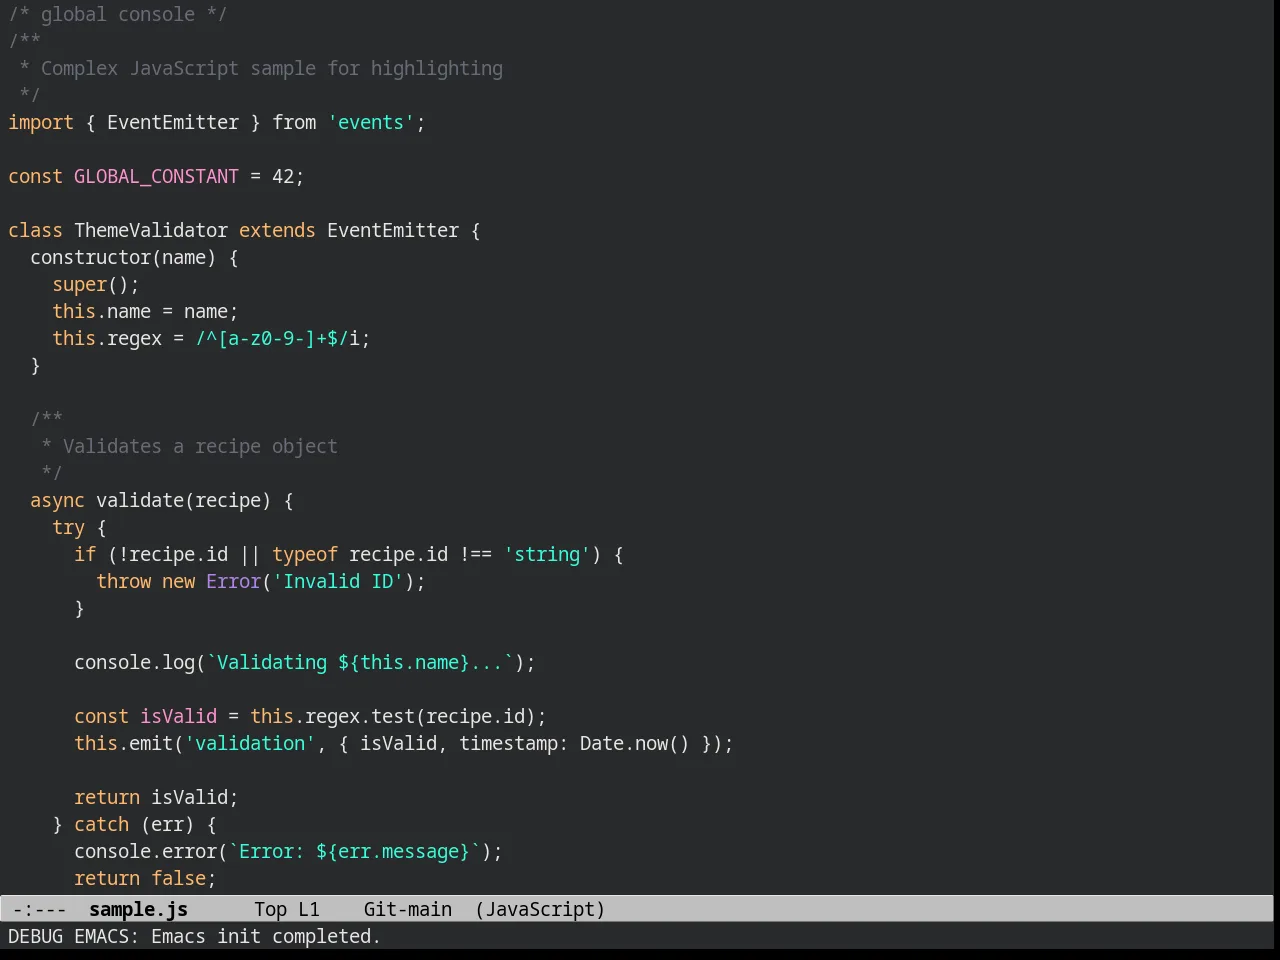Click the comment 'Complex JavaScript sample for highlighting'
Image resolution: width=1280 pixels, height=960 pixels.
272,68
